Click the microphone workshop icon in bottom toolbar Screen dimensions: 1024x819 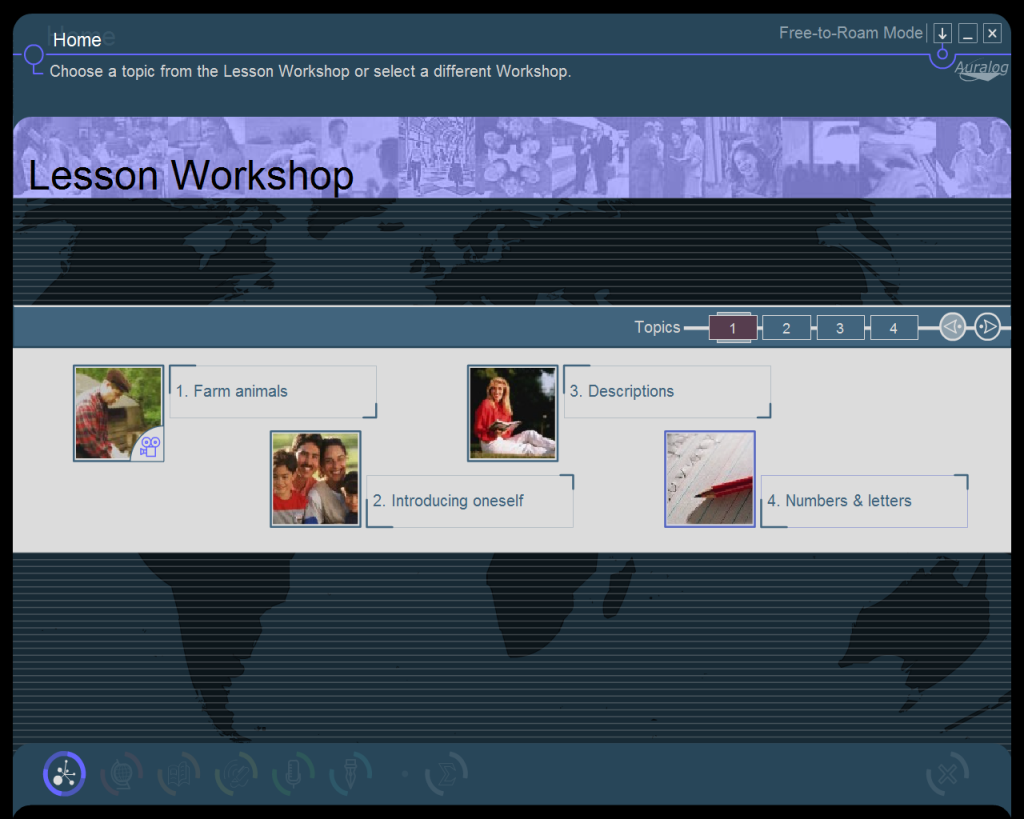point(294,774)
